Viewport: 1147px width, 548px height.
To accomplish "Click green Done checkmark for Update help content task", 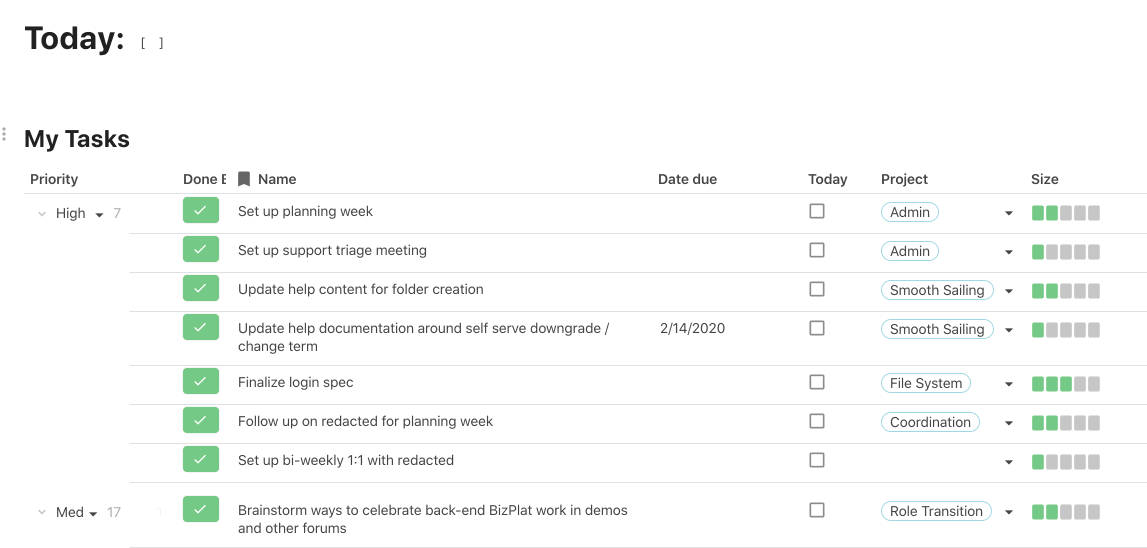I will [201, 289].
